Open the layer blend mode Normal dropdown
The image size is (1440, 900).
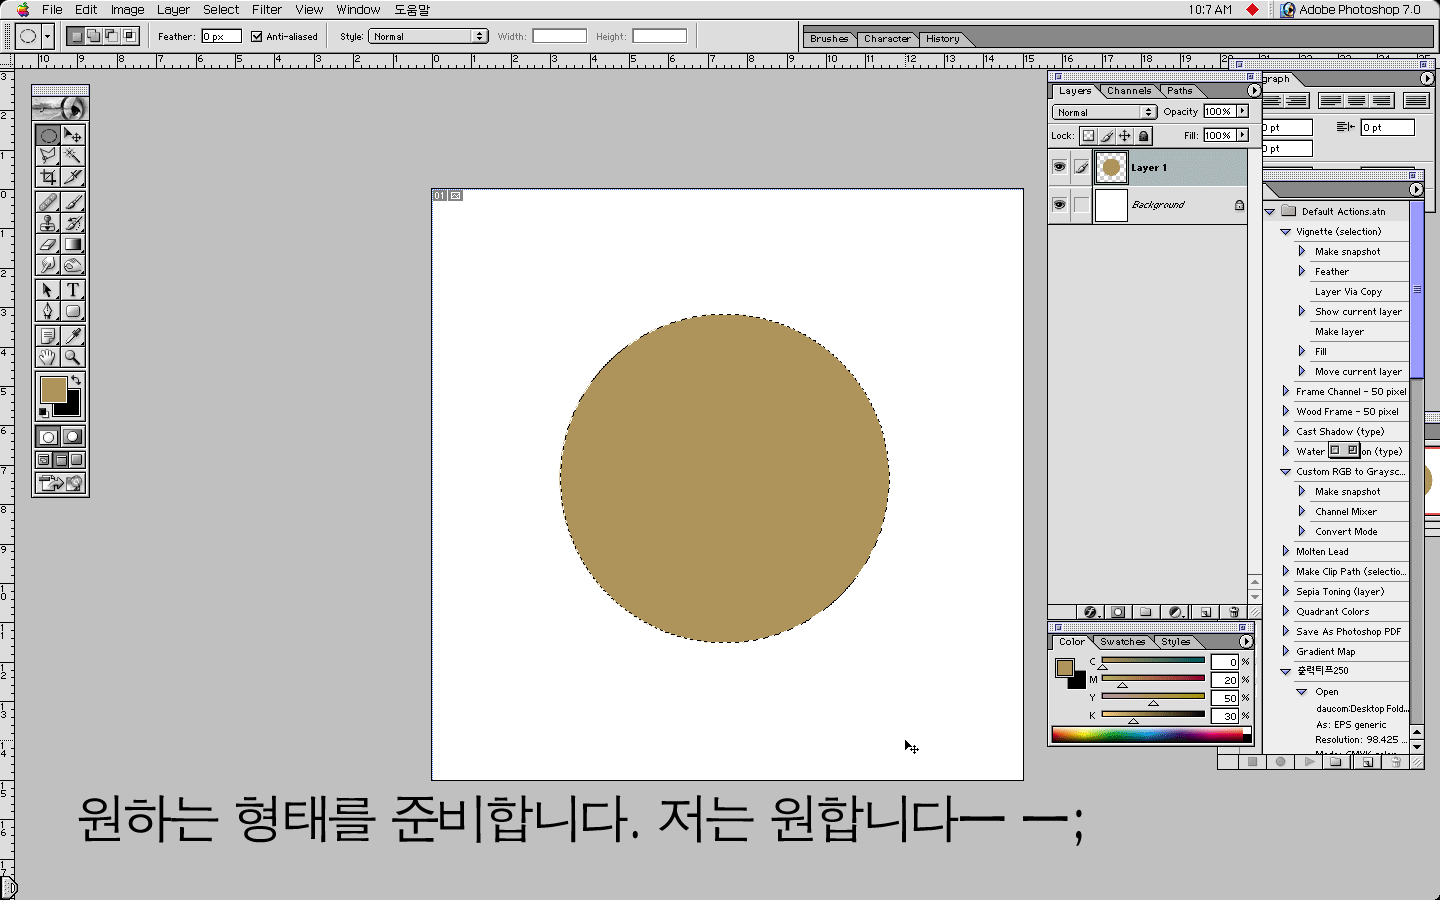[x=1105, y=112]
